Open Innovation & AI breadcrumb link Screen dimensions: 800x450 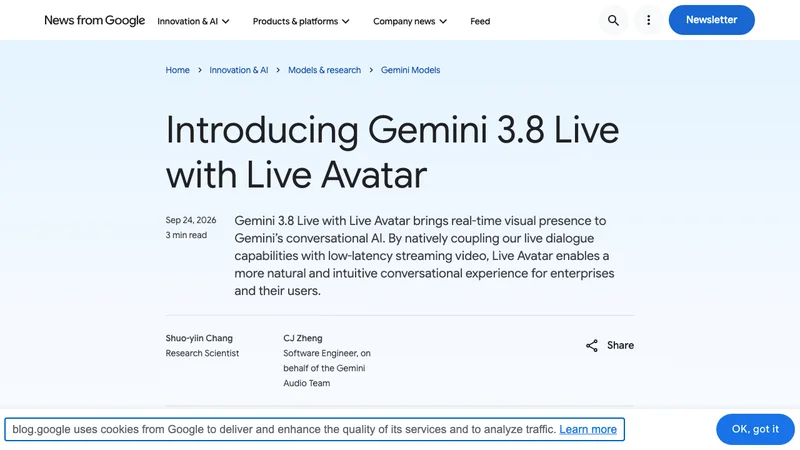coord(239,70)
